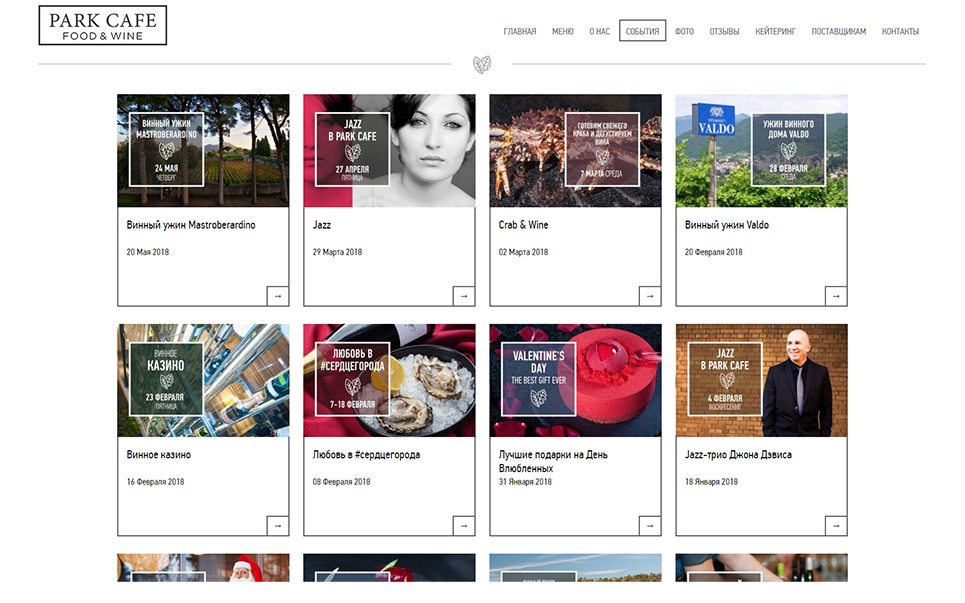Click the Park Cafe Food & Wine logo

click(103, 25)
